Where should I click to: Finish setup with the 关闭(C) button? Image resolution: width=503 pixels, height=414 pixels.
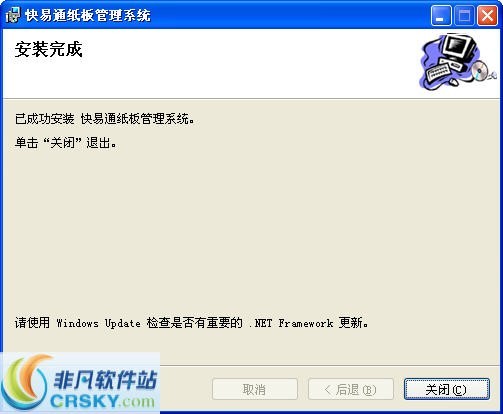pos(447,389)
